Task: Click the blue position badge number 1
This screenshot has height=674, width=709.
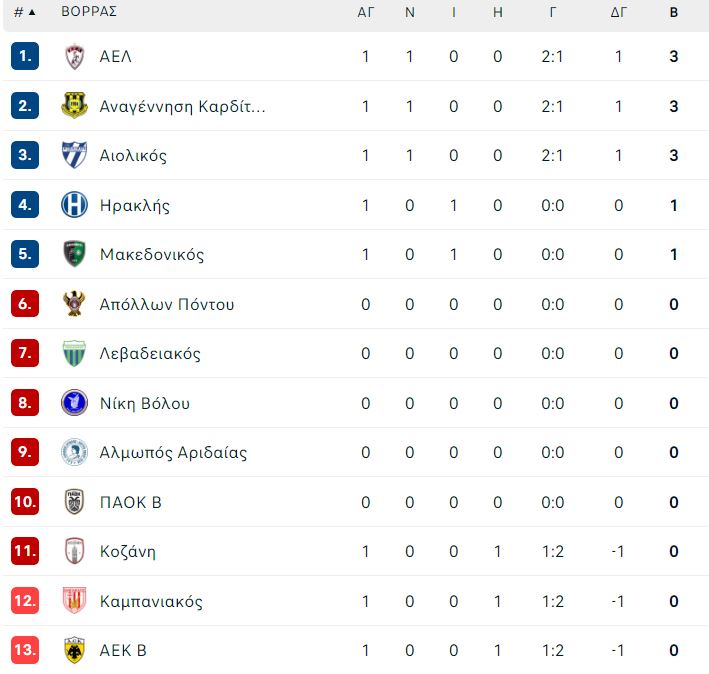Action: coord(25,56)
